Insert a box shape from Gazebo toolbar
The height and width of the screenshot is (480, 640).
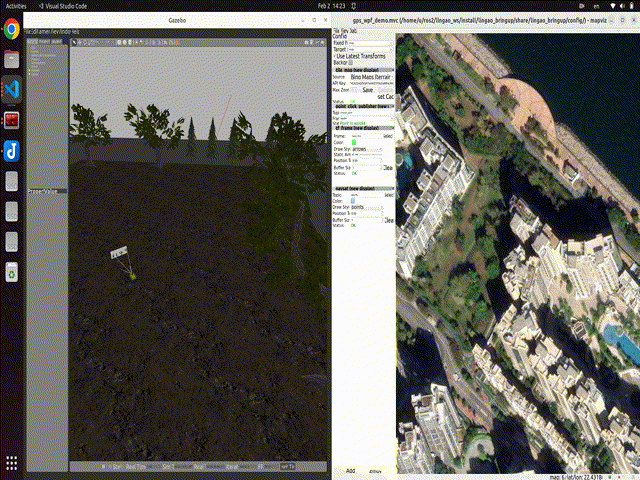point(119,42)
